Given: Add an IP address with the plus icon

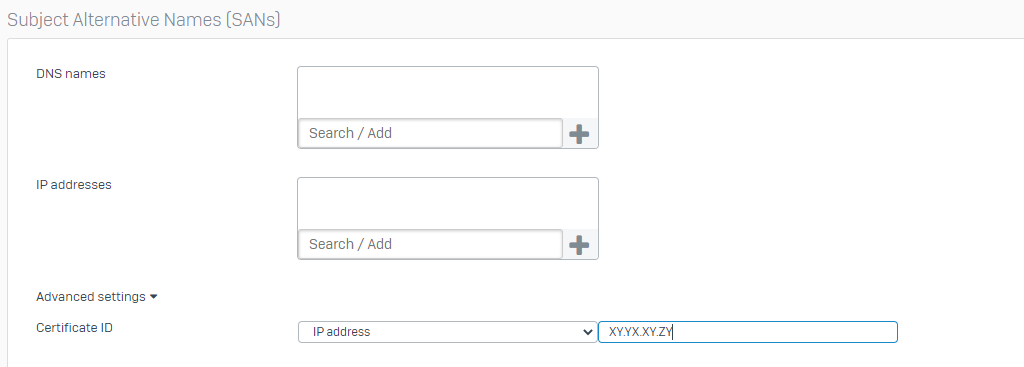Looking at the screenshot, I should pyautogui.click(x=579, y=246).
